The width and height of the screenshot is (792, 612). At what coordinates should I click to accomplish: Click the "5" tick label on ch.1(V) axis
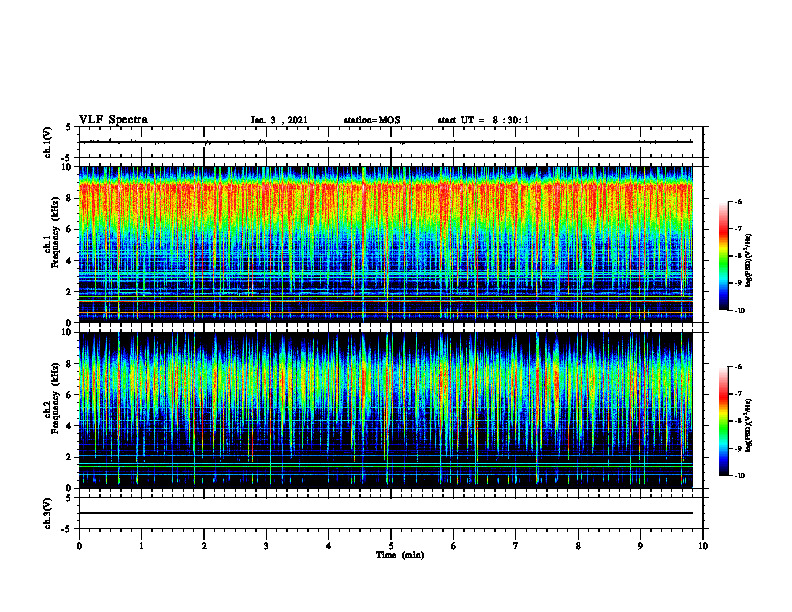(x=69, y=127)
